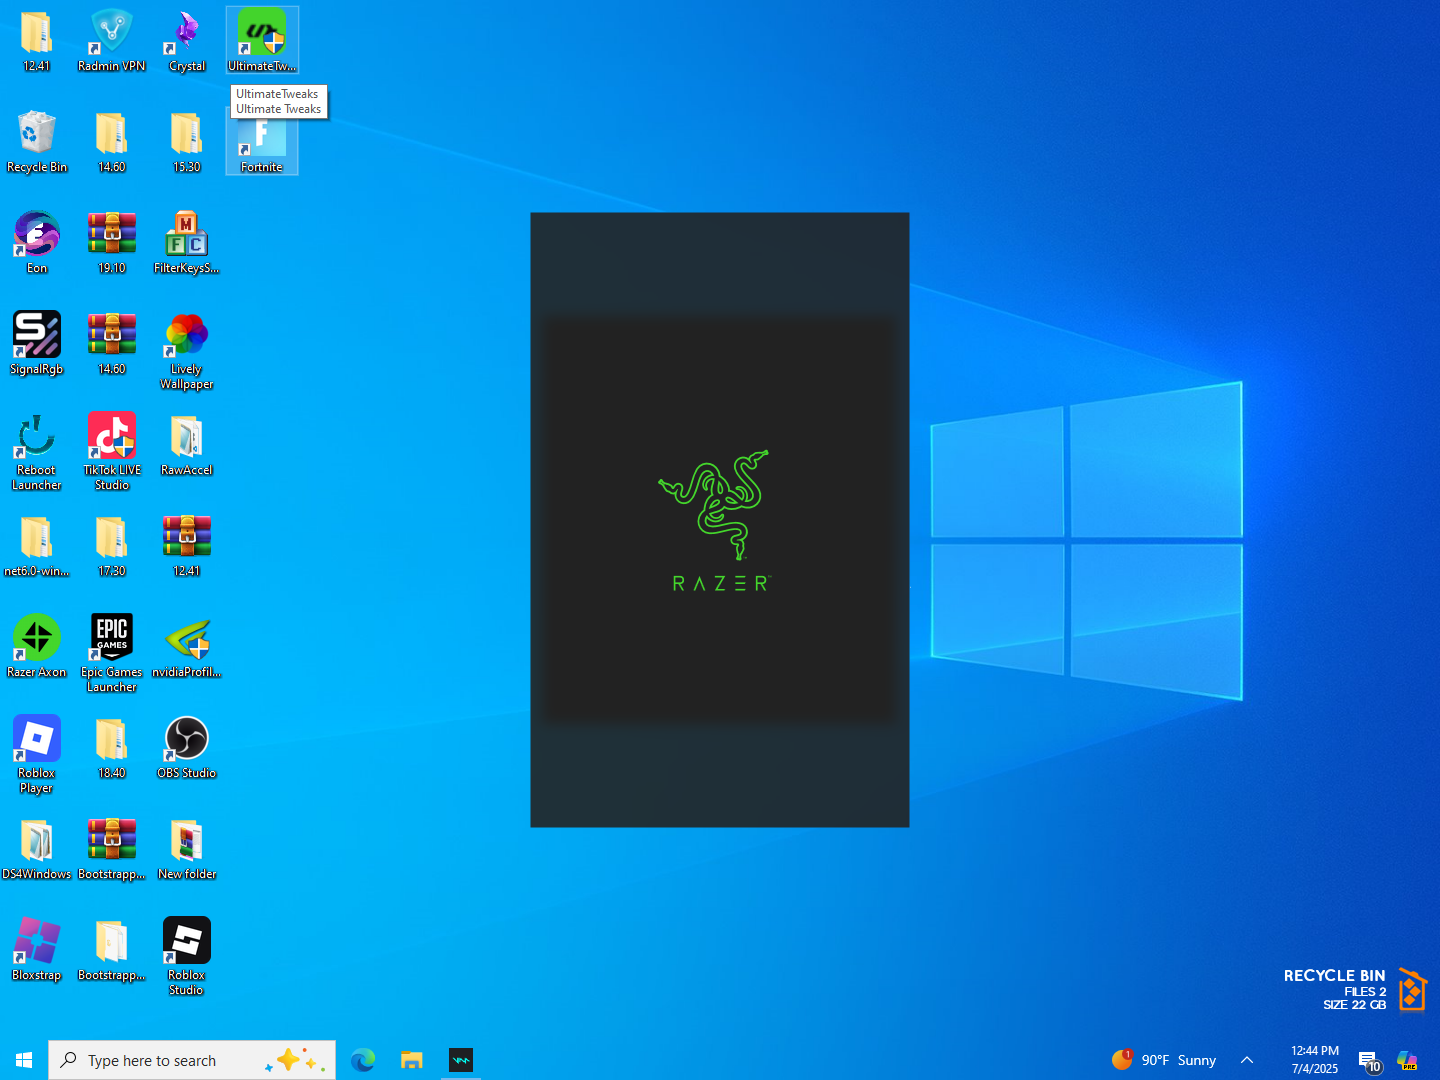Select the Bloxstrap shortcut
Screen dimensions: 1440x1080
pos(37,950)
